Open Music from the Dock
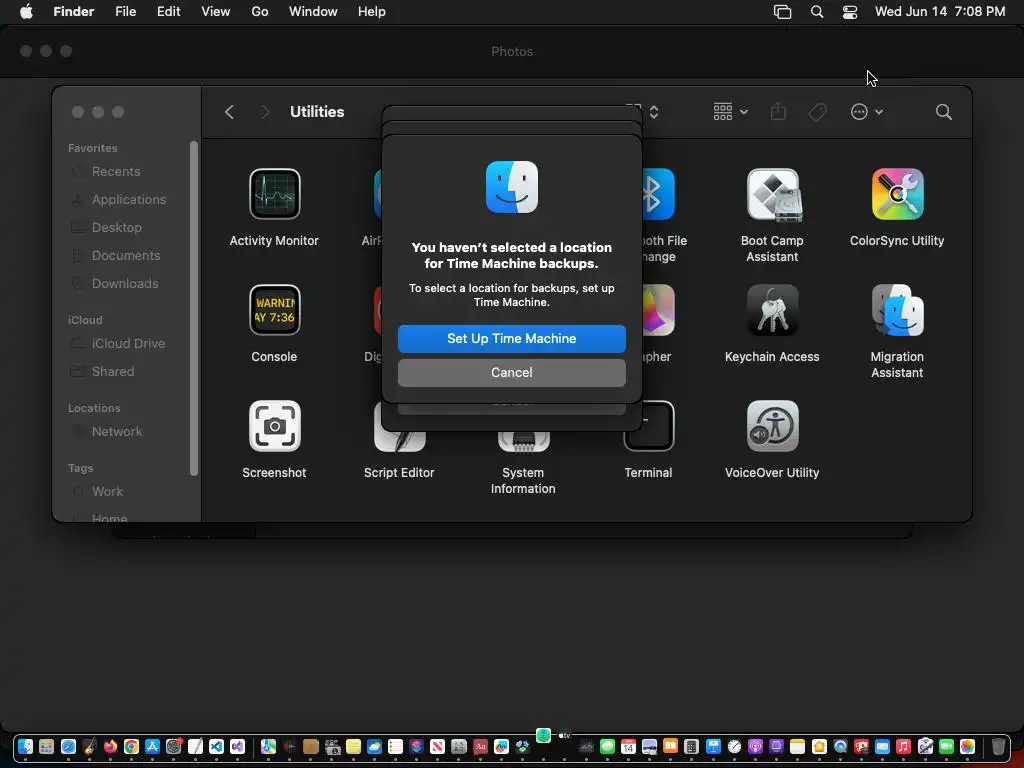This screenshot has height=768, width=1024. [903, 746]
